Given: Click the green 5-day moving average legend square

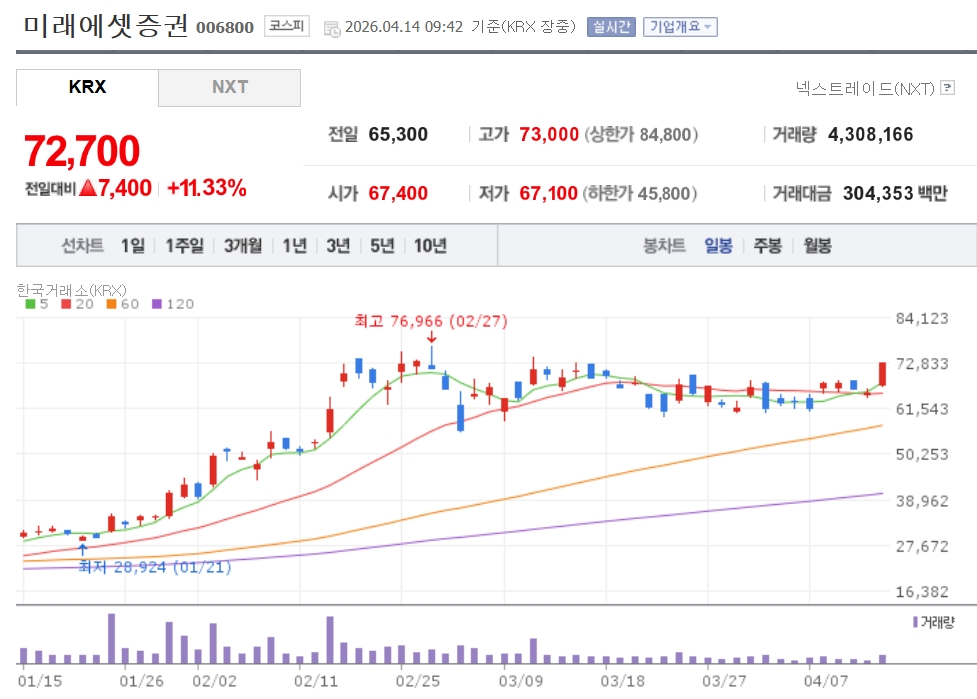Looking at the screenshot, I should (30, 304).
